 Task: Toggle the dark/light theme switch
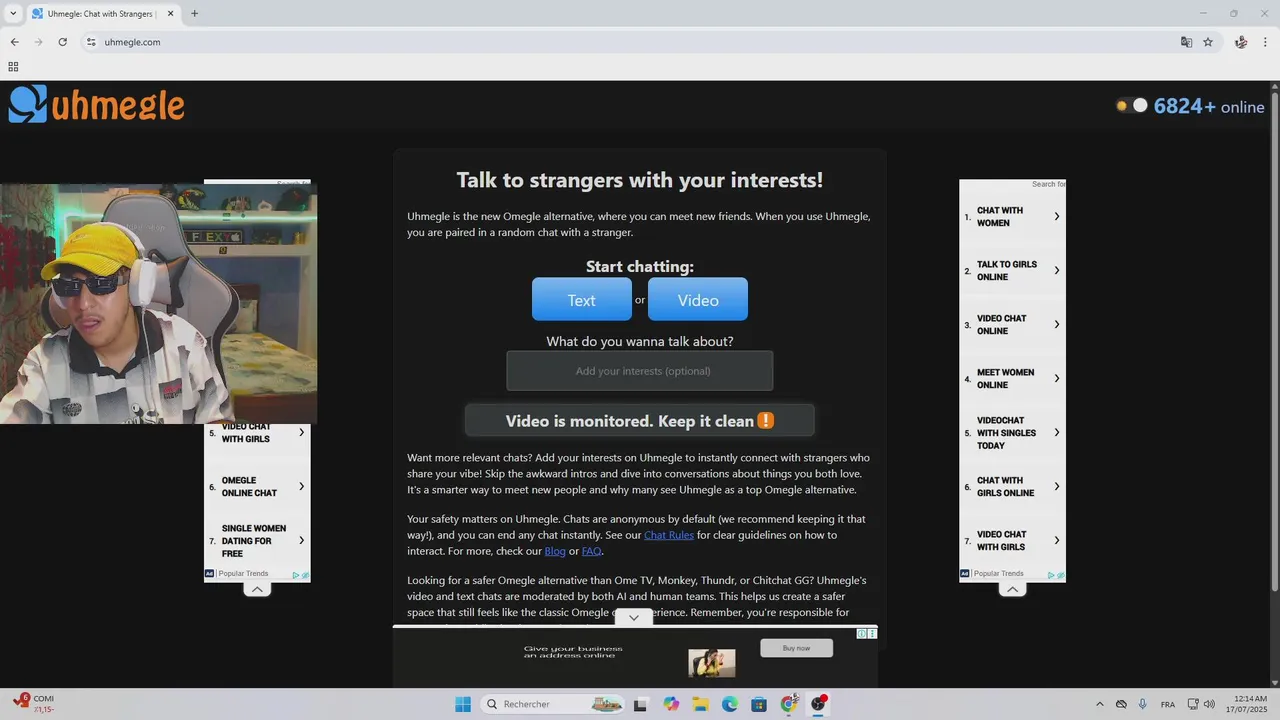1132,105
